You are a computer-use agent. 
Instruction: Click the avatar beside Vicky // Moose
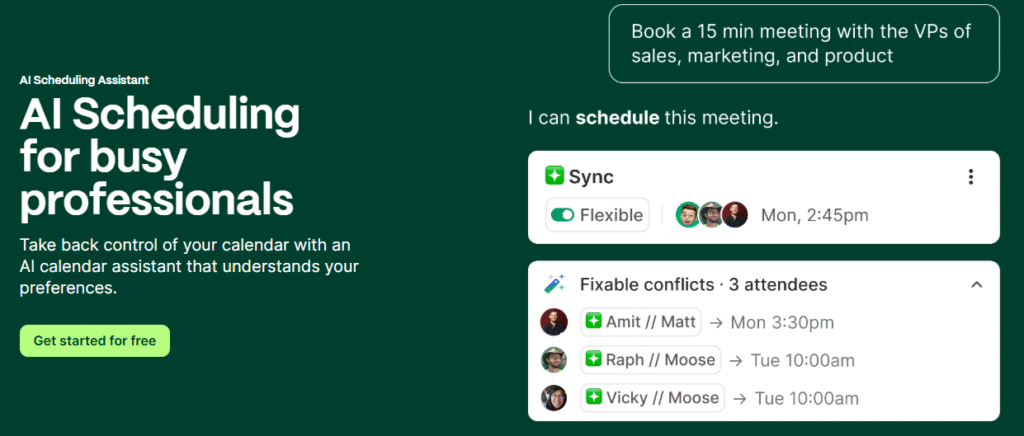point(554,398)
